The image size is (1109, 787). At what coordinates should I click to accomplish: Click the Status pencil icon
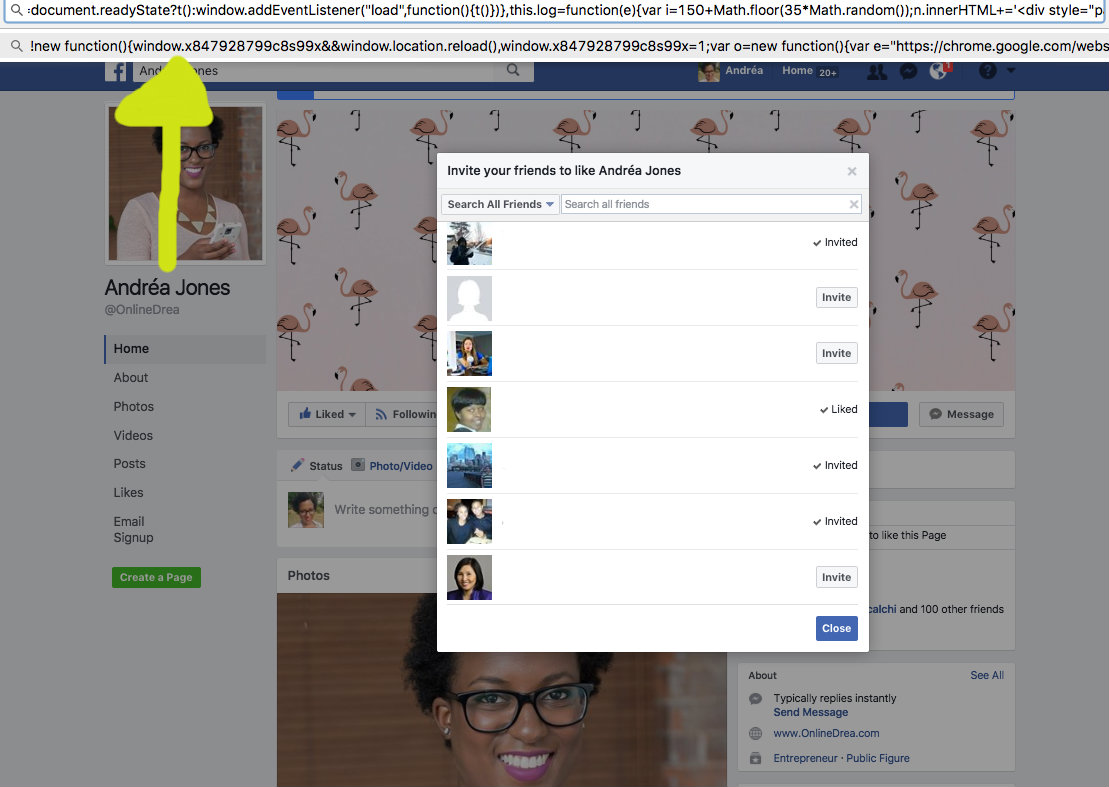[297, 465]
